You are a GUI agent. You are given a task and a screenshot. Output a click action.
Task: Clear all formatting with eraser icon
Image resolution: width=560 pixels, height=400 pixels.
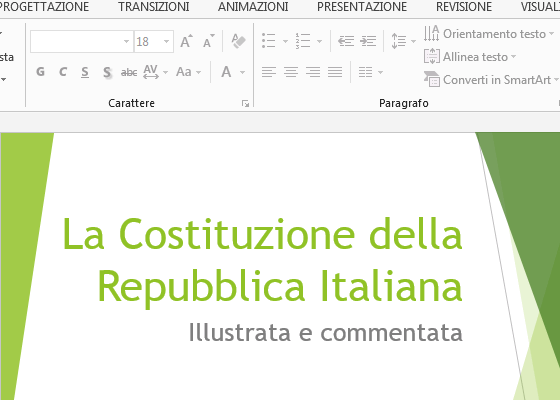pyautogui.click(x=238, y=41)
